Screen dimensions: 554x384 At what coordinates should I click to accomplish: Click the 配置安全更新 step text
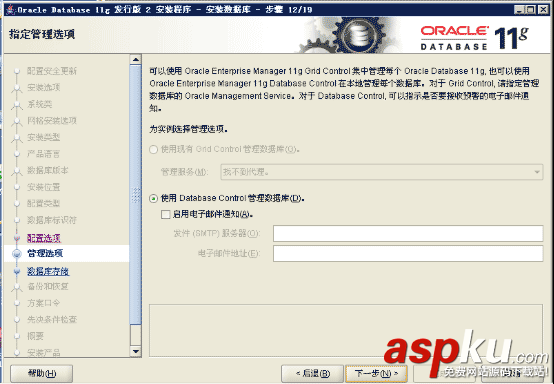point(52,71)
